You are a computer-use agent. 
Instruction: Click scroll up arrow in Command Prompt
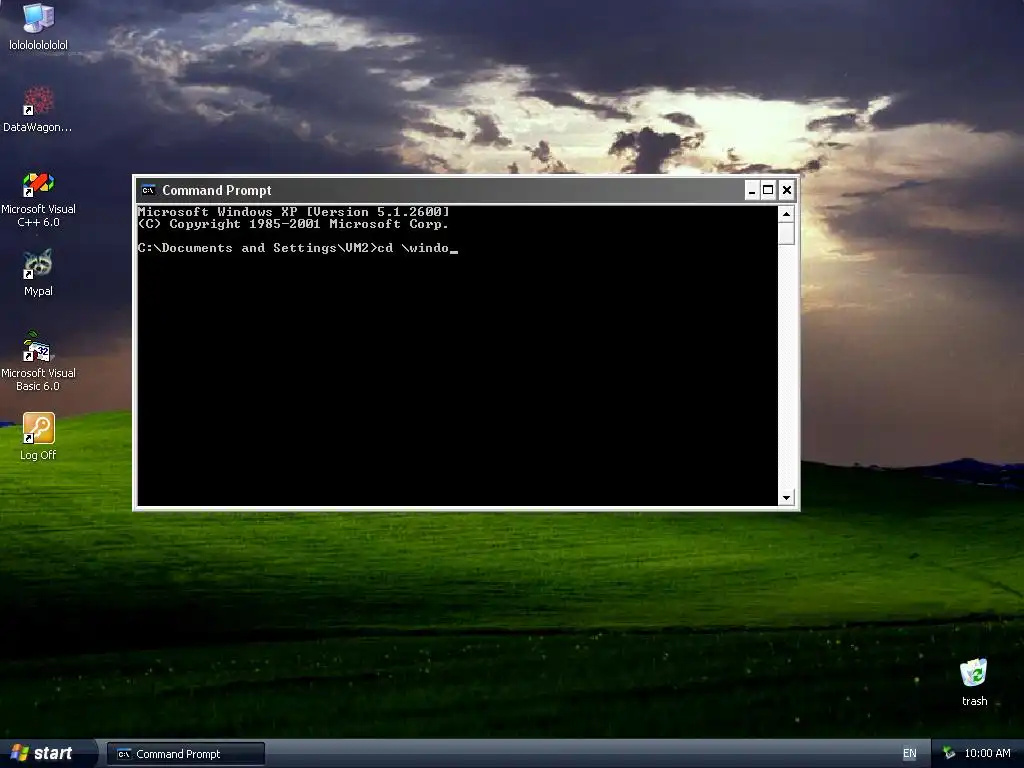tap(786, 214)
